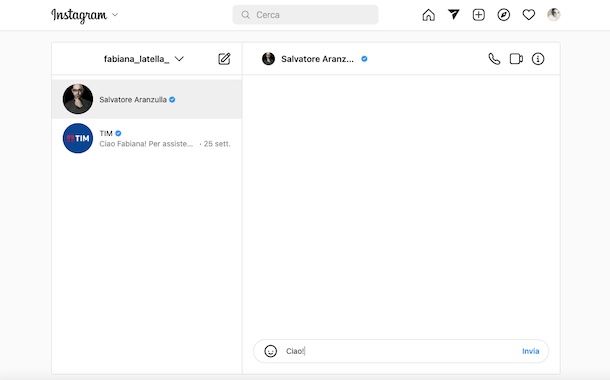
Task: Click message preview 'Ciao Fabiana! Per assiste...'
Action: pos(146,144)
